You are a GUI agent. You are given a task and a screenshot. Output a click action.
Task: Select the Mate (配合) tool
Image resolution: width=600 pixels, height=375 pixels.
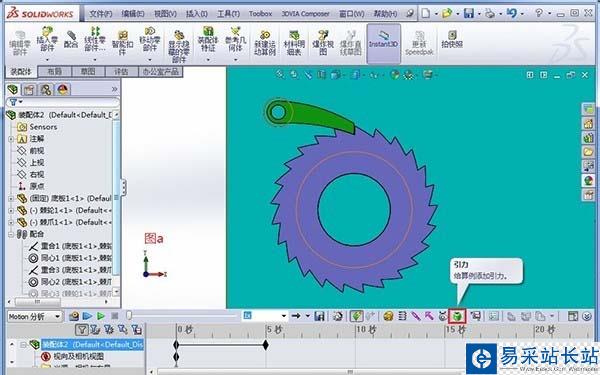click(x=71, y=40)
